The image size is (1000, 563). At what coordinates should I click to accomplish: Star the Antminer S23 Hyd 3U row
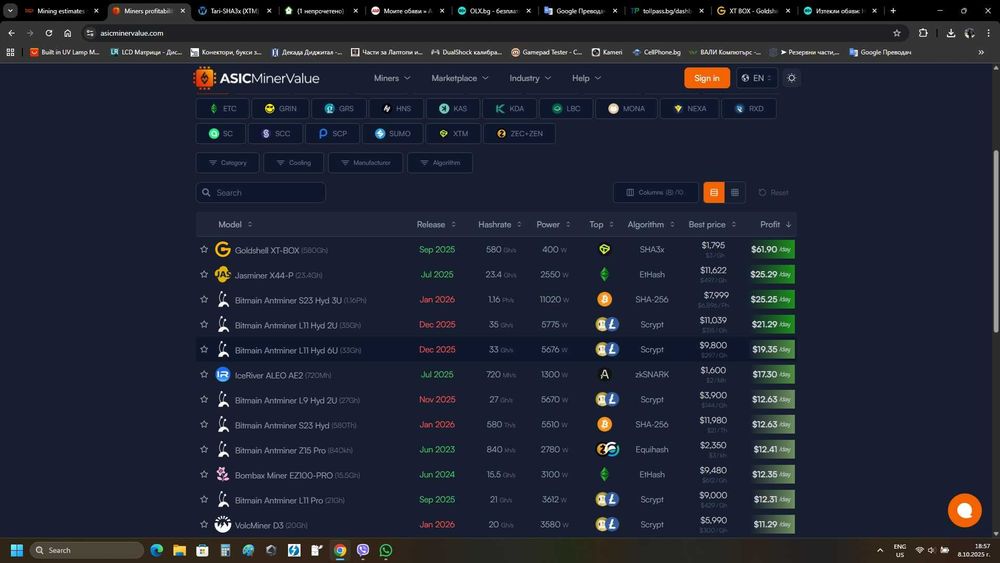[x=204, y=299]
